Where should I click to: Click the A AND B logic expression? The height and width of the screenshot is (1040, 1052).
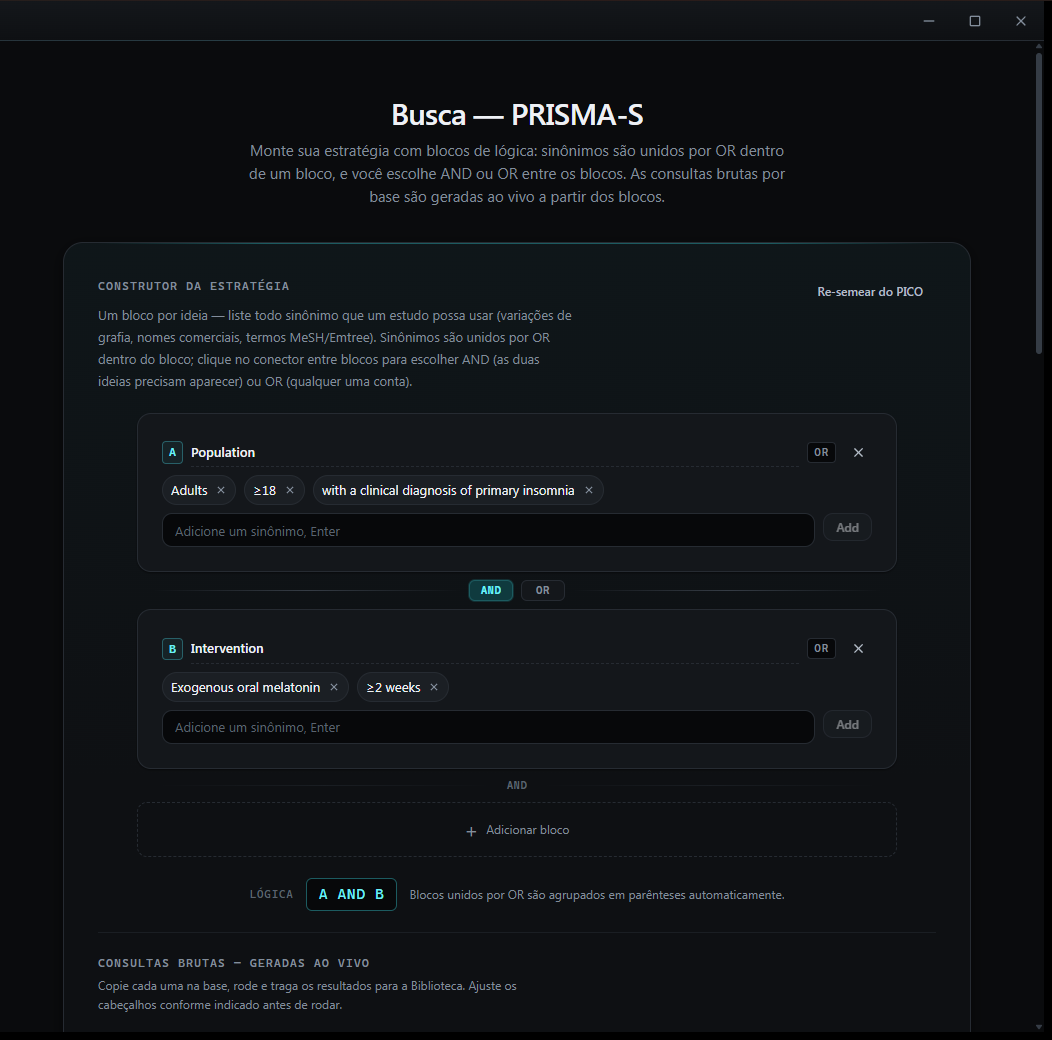[351, 894]
